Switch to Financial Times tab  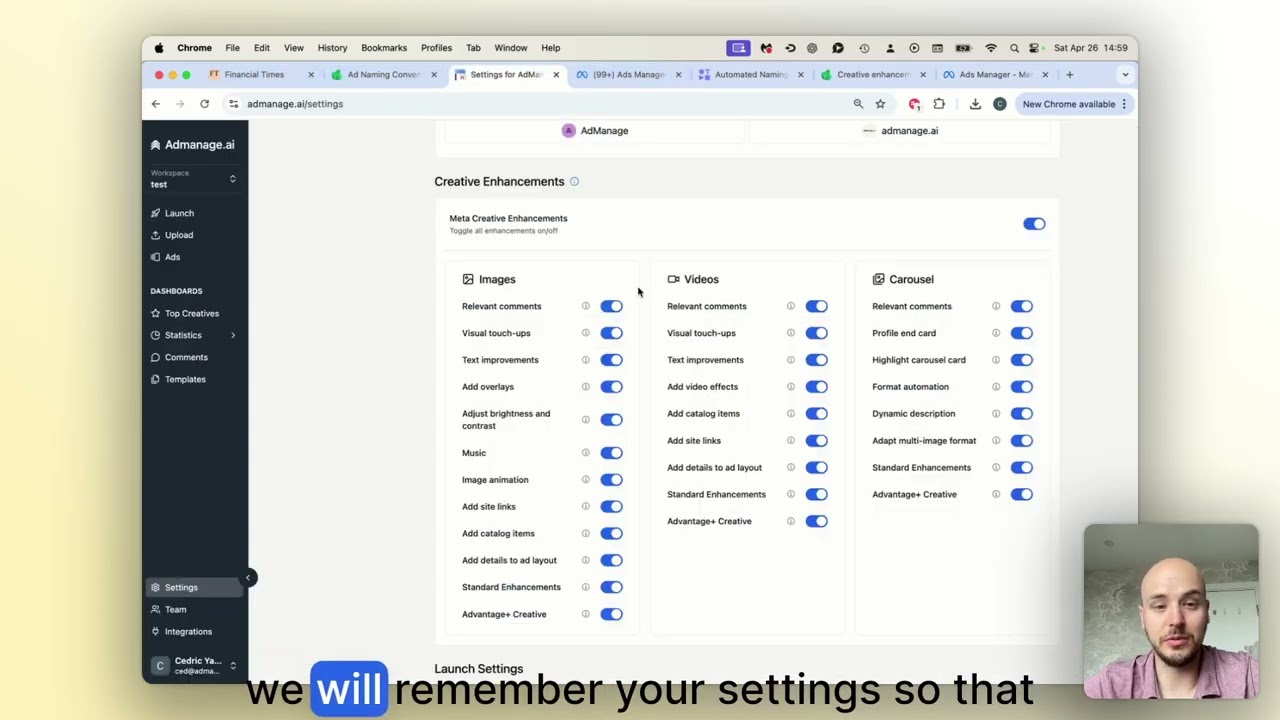click(254, 75)
